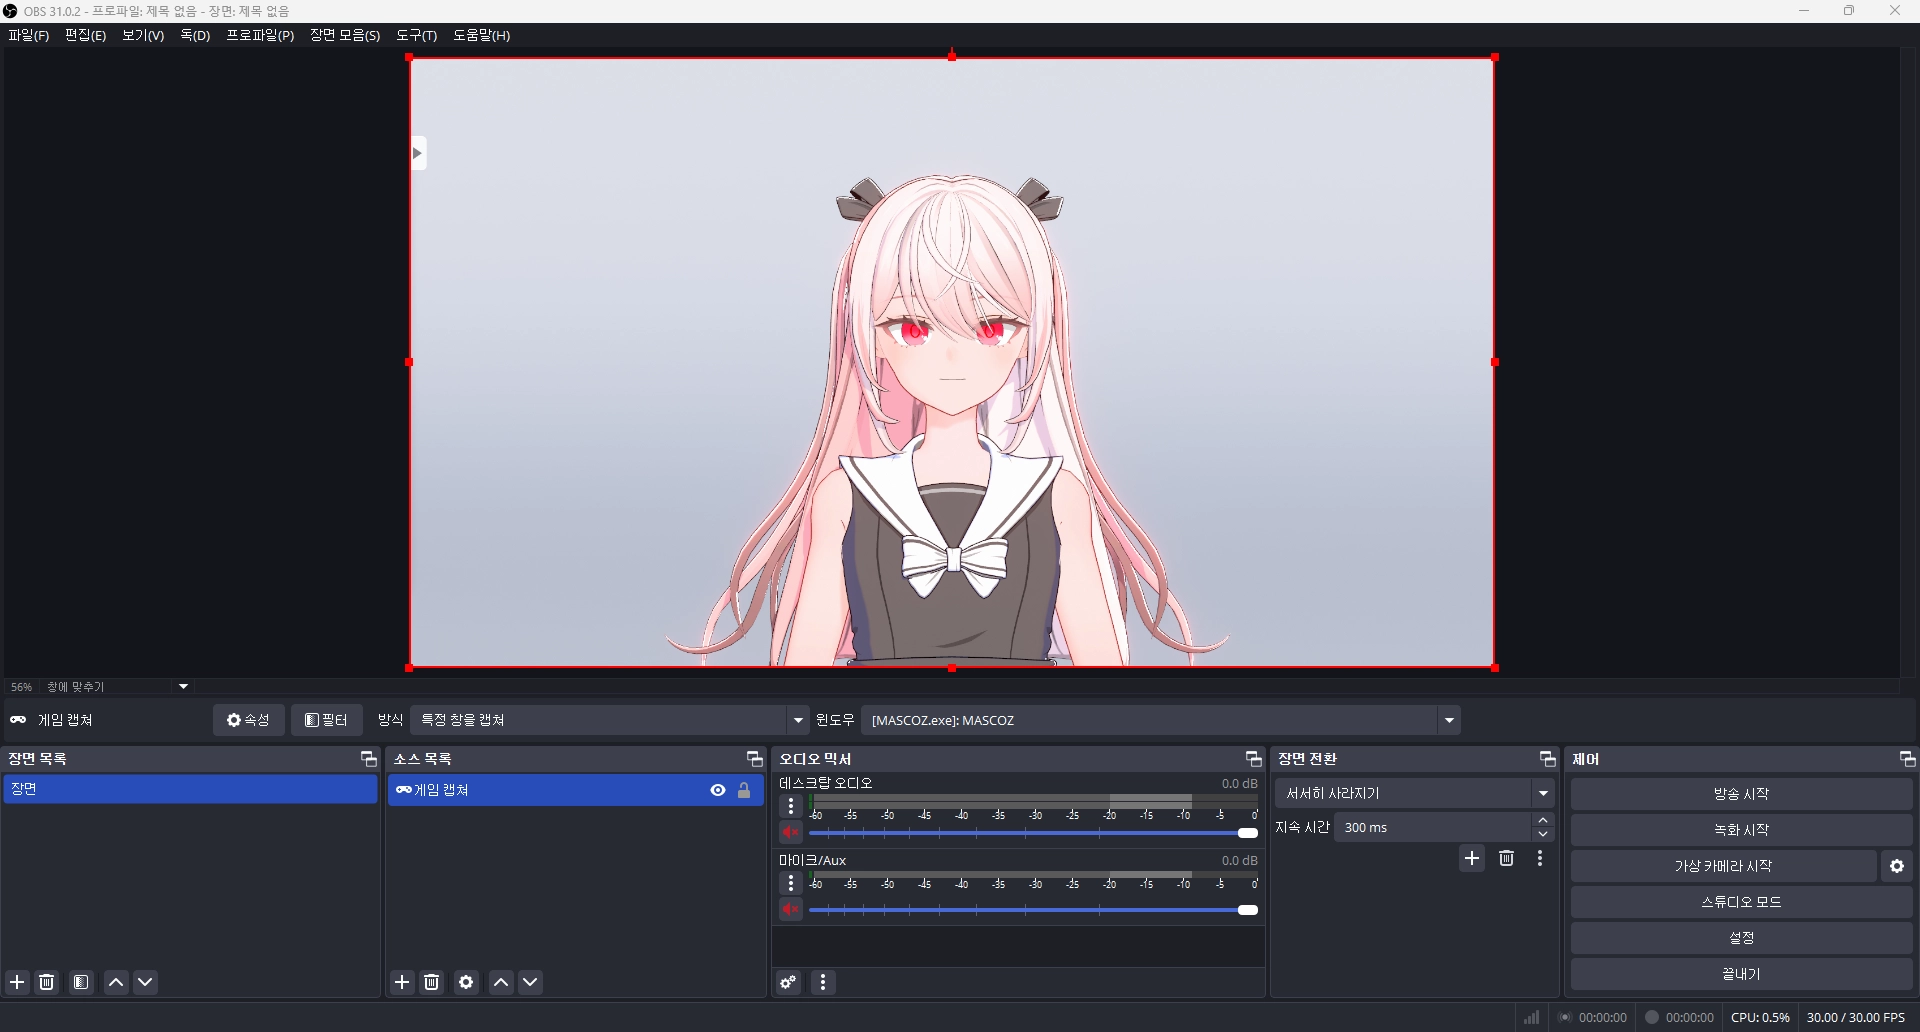This screenshot has height=1032, width=1920.
Task: Move scene down with the down arrow
Action: (146, 982)
